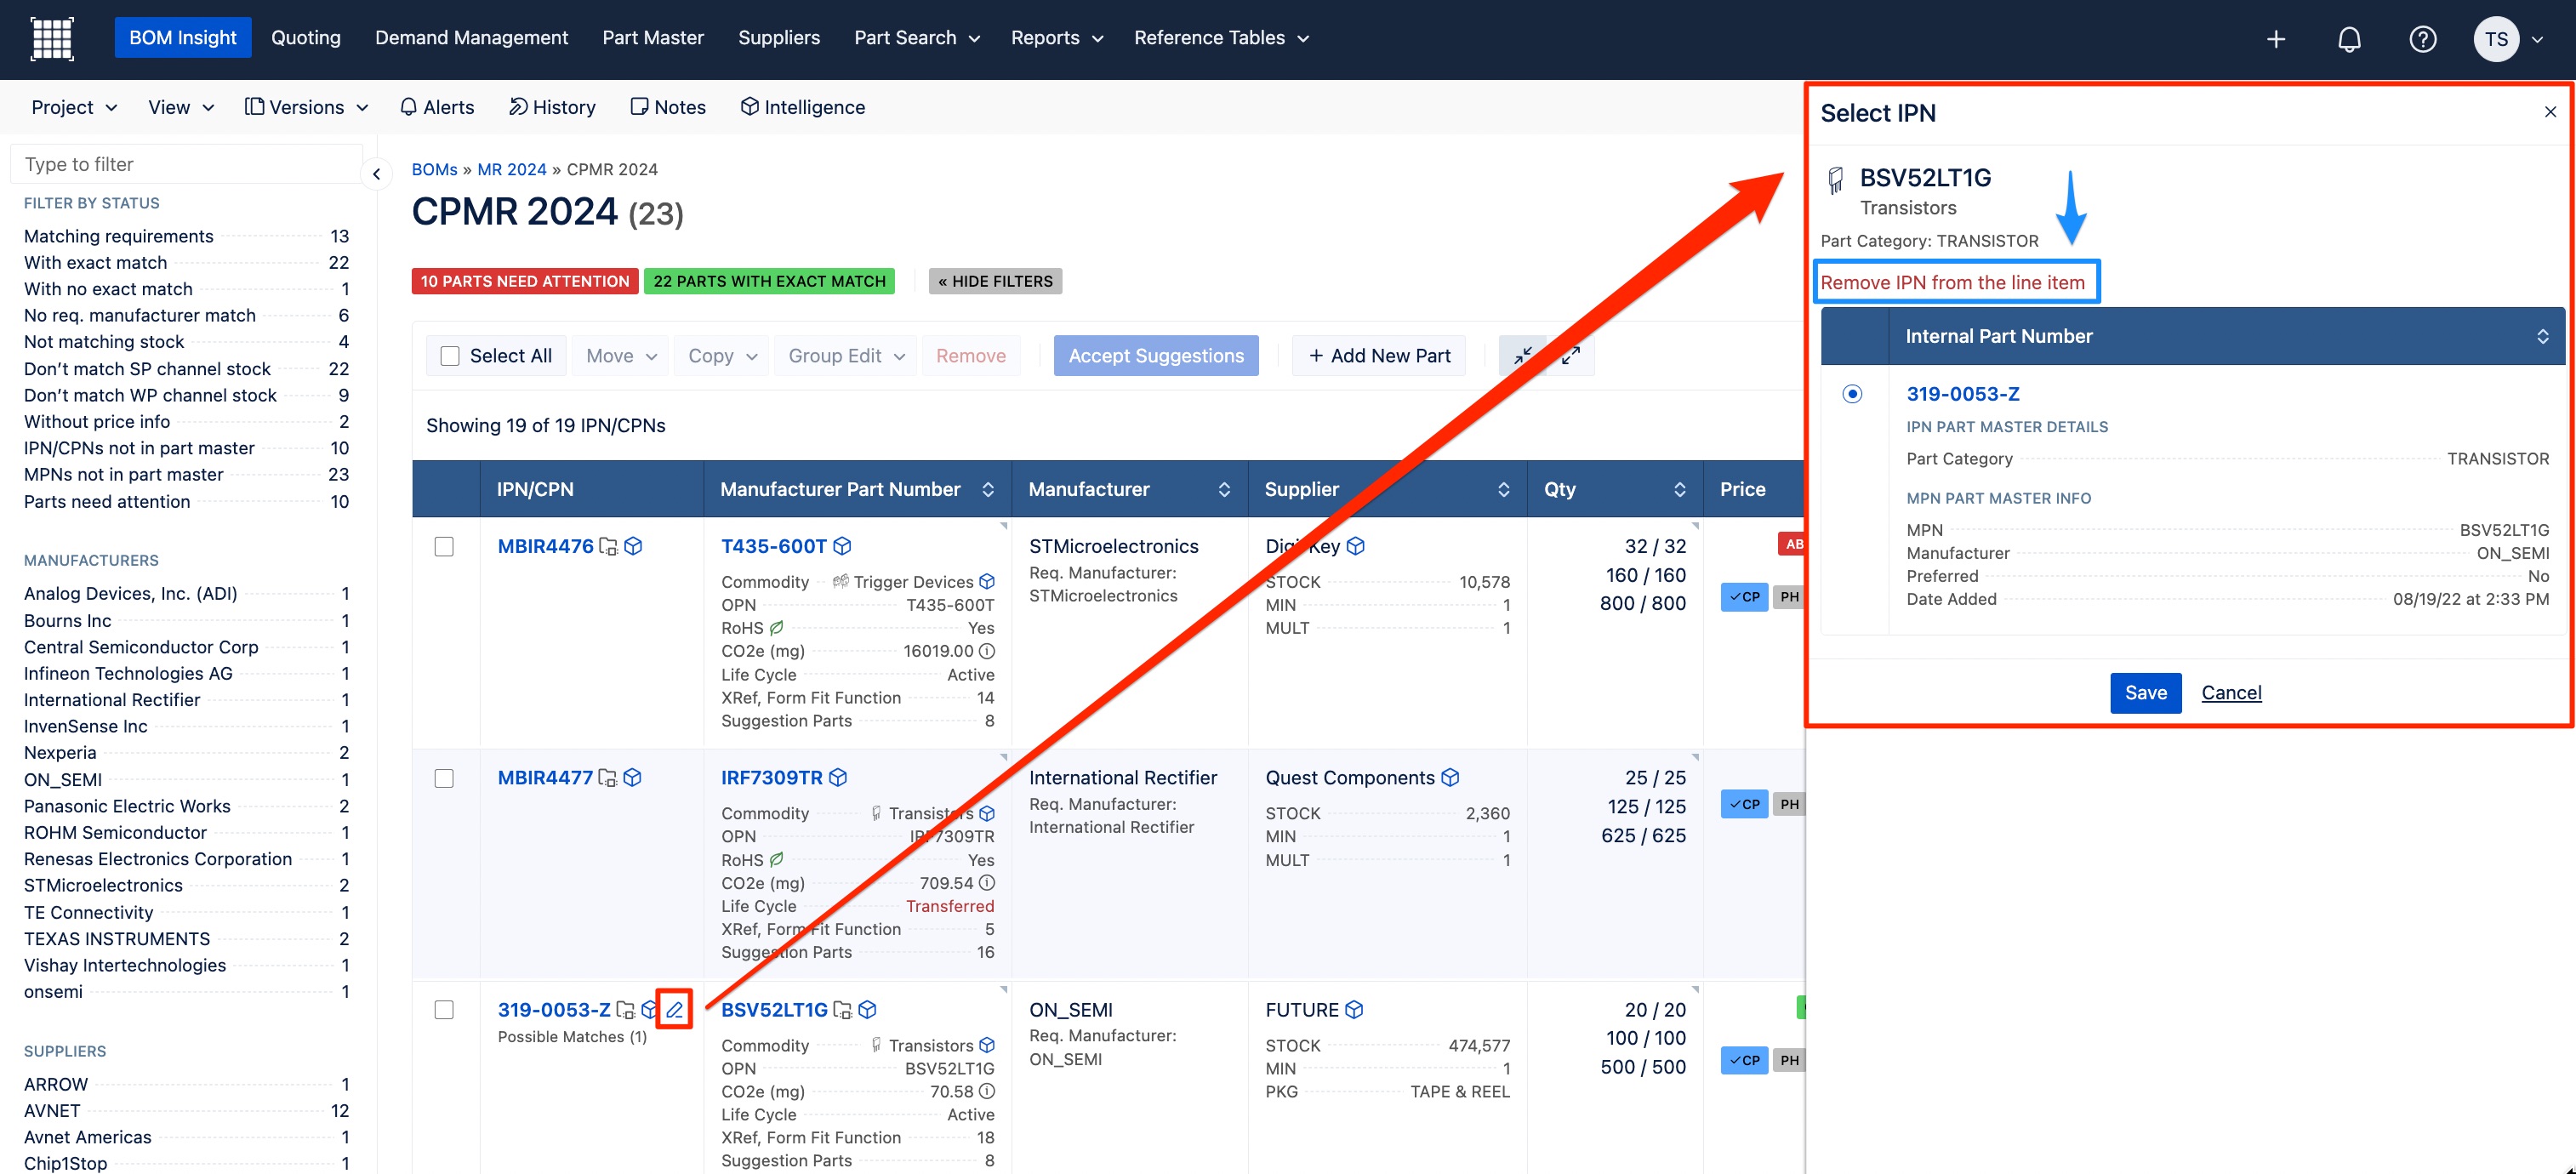Click the plus icon in top bar

[x=2276, y=39]
